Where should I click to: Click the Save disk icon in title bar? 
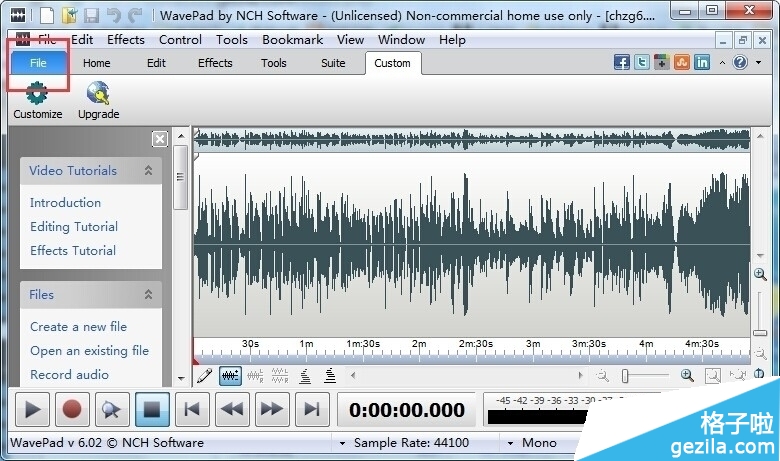(x=92, y=16)
